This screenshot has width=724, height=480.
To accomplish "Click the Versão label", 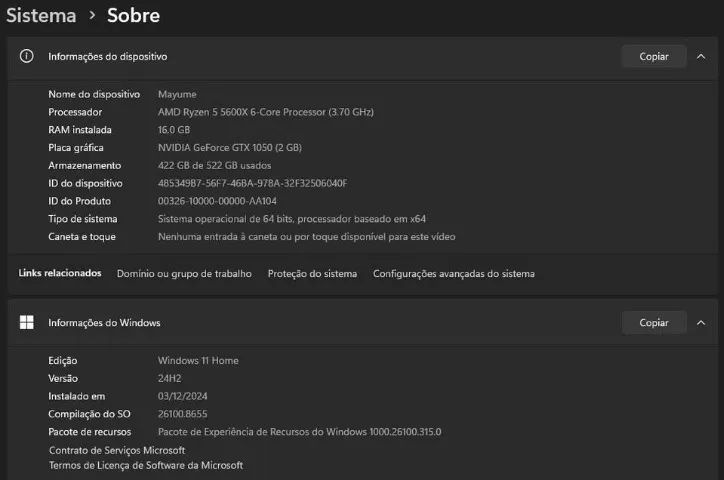I will coord(63,378).
